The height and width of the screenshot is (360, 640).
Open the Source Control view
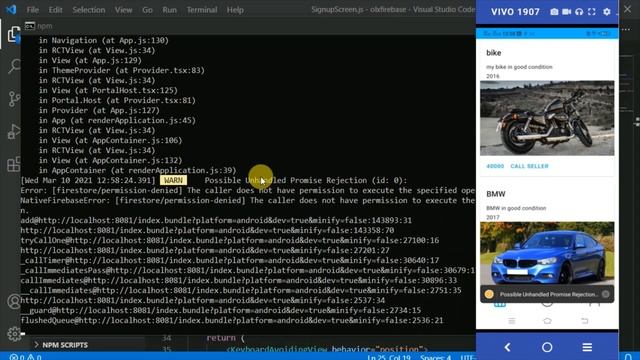(x=13, y=99)
